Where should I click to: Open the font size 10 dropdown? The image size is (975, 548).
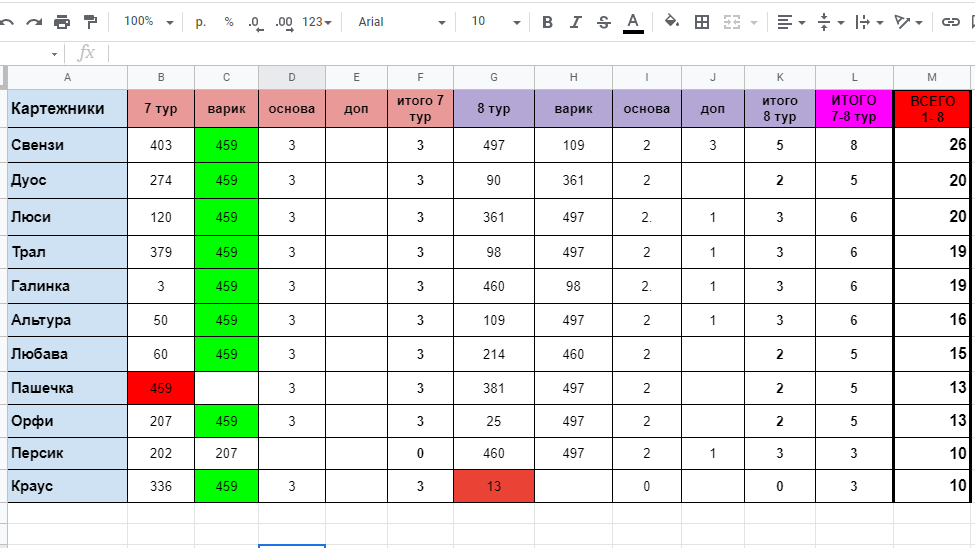pyautogui.click(x=495, y=22)
